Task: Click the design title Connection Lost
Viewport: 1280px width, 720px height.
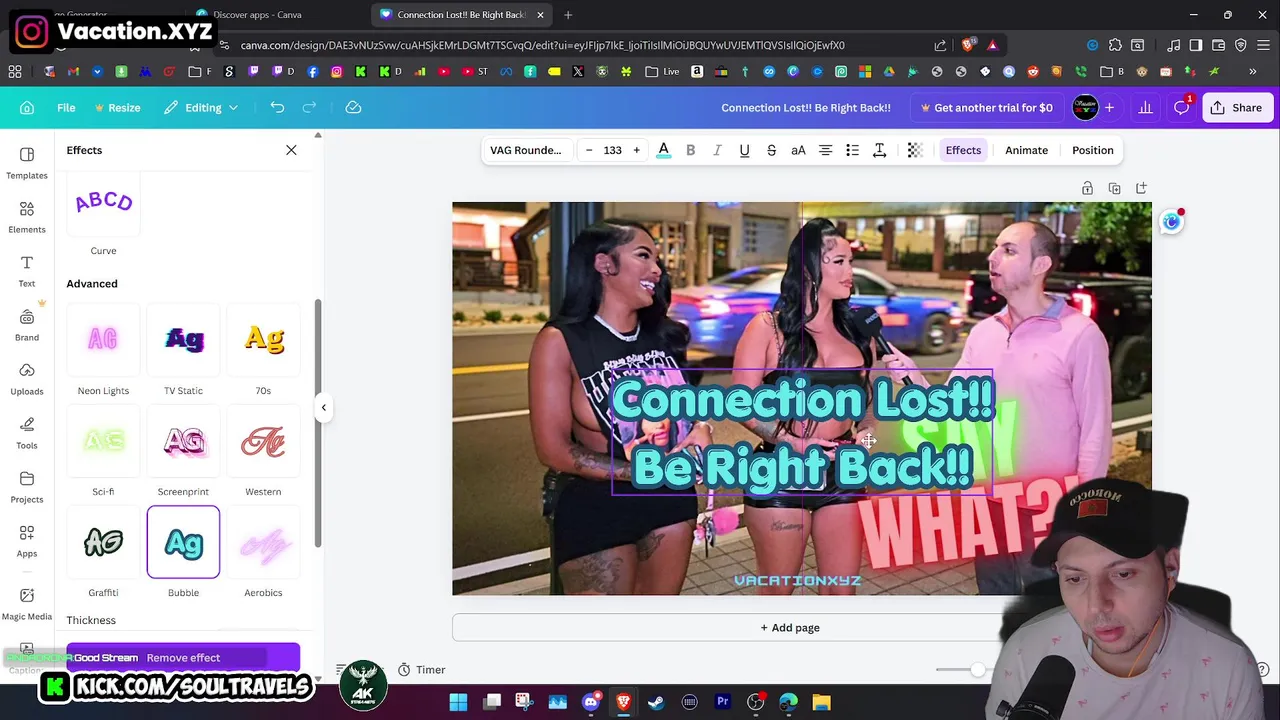Action: [806, 107]
